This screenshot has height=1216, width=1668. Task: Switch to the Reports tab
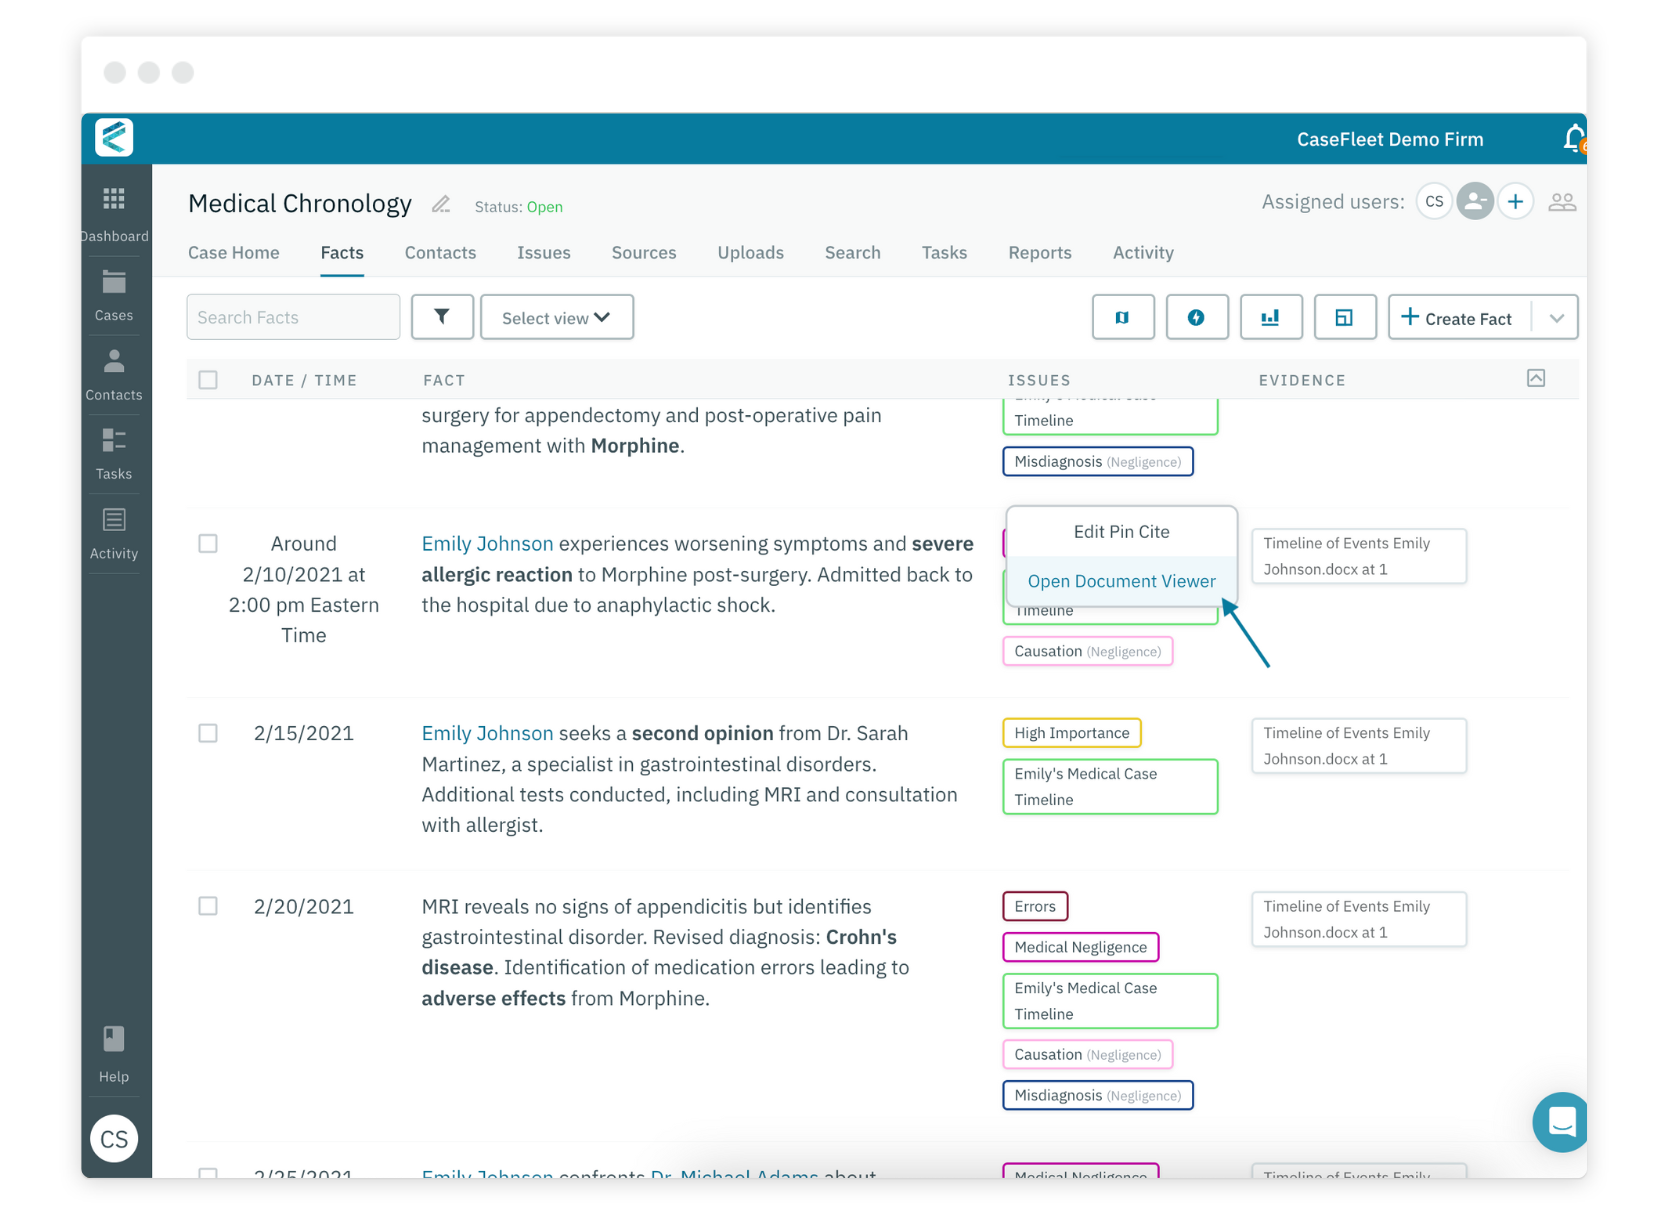(x=1039, y=253)
